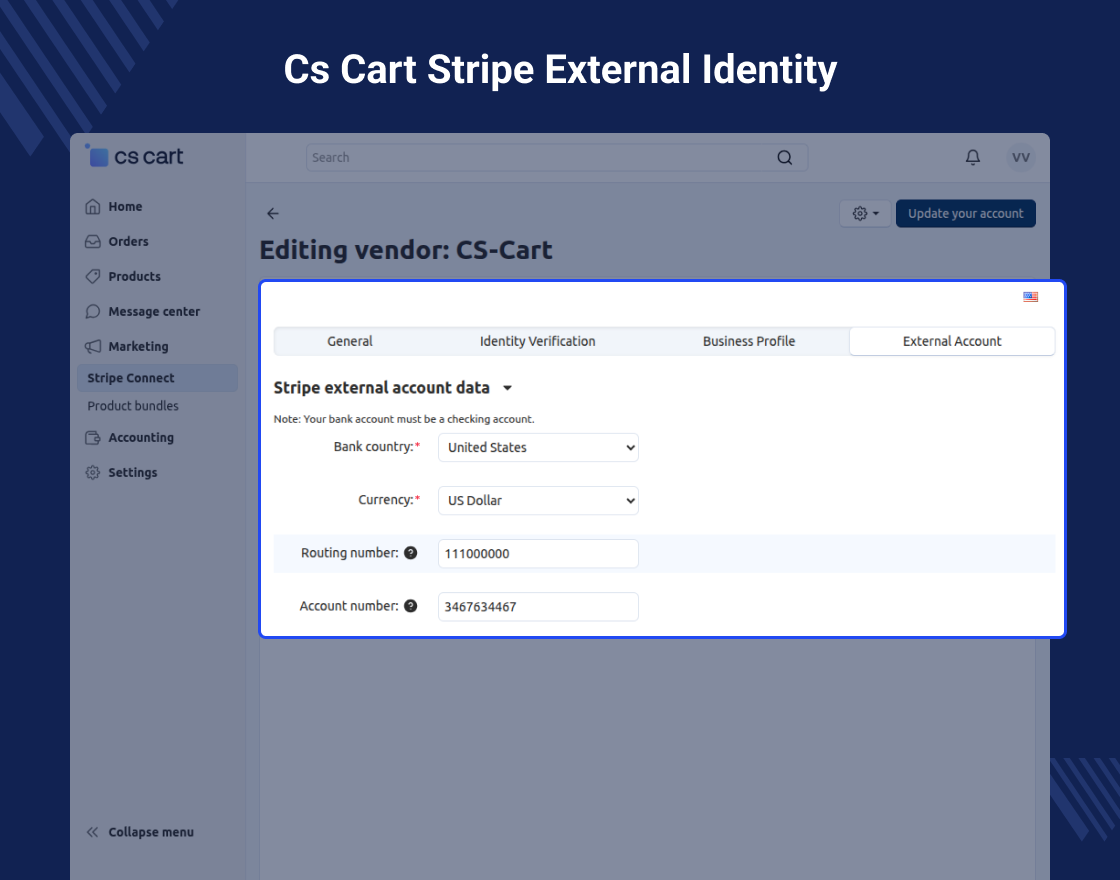Open the Currency dropdown
Screen dimensions: 1120x880
coord(538,500)
